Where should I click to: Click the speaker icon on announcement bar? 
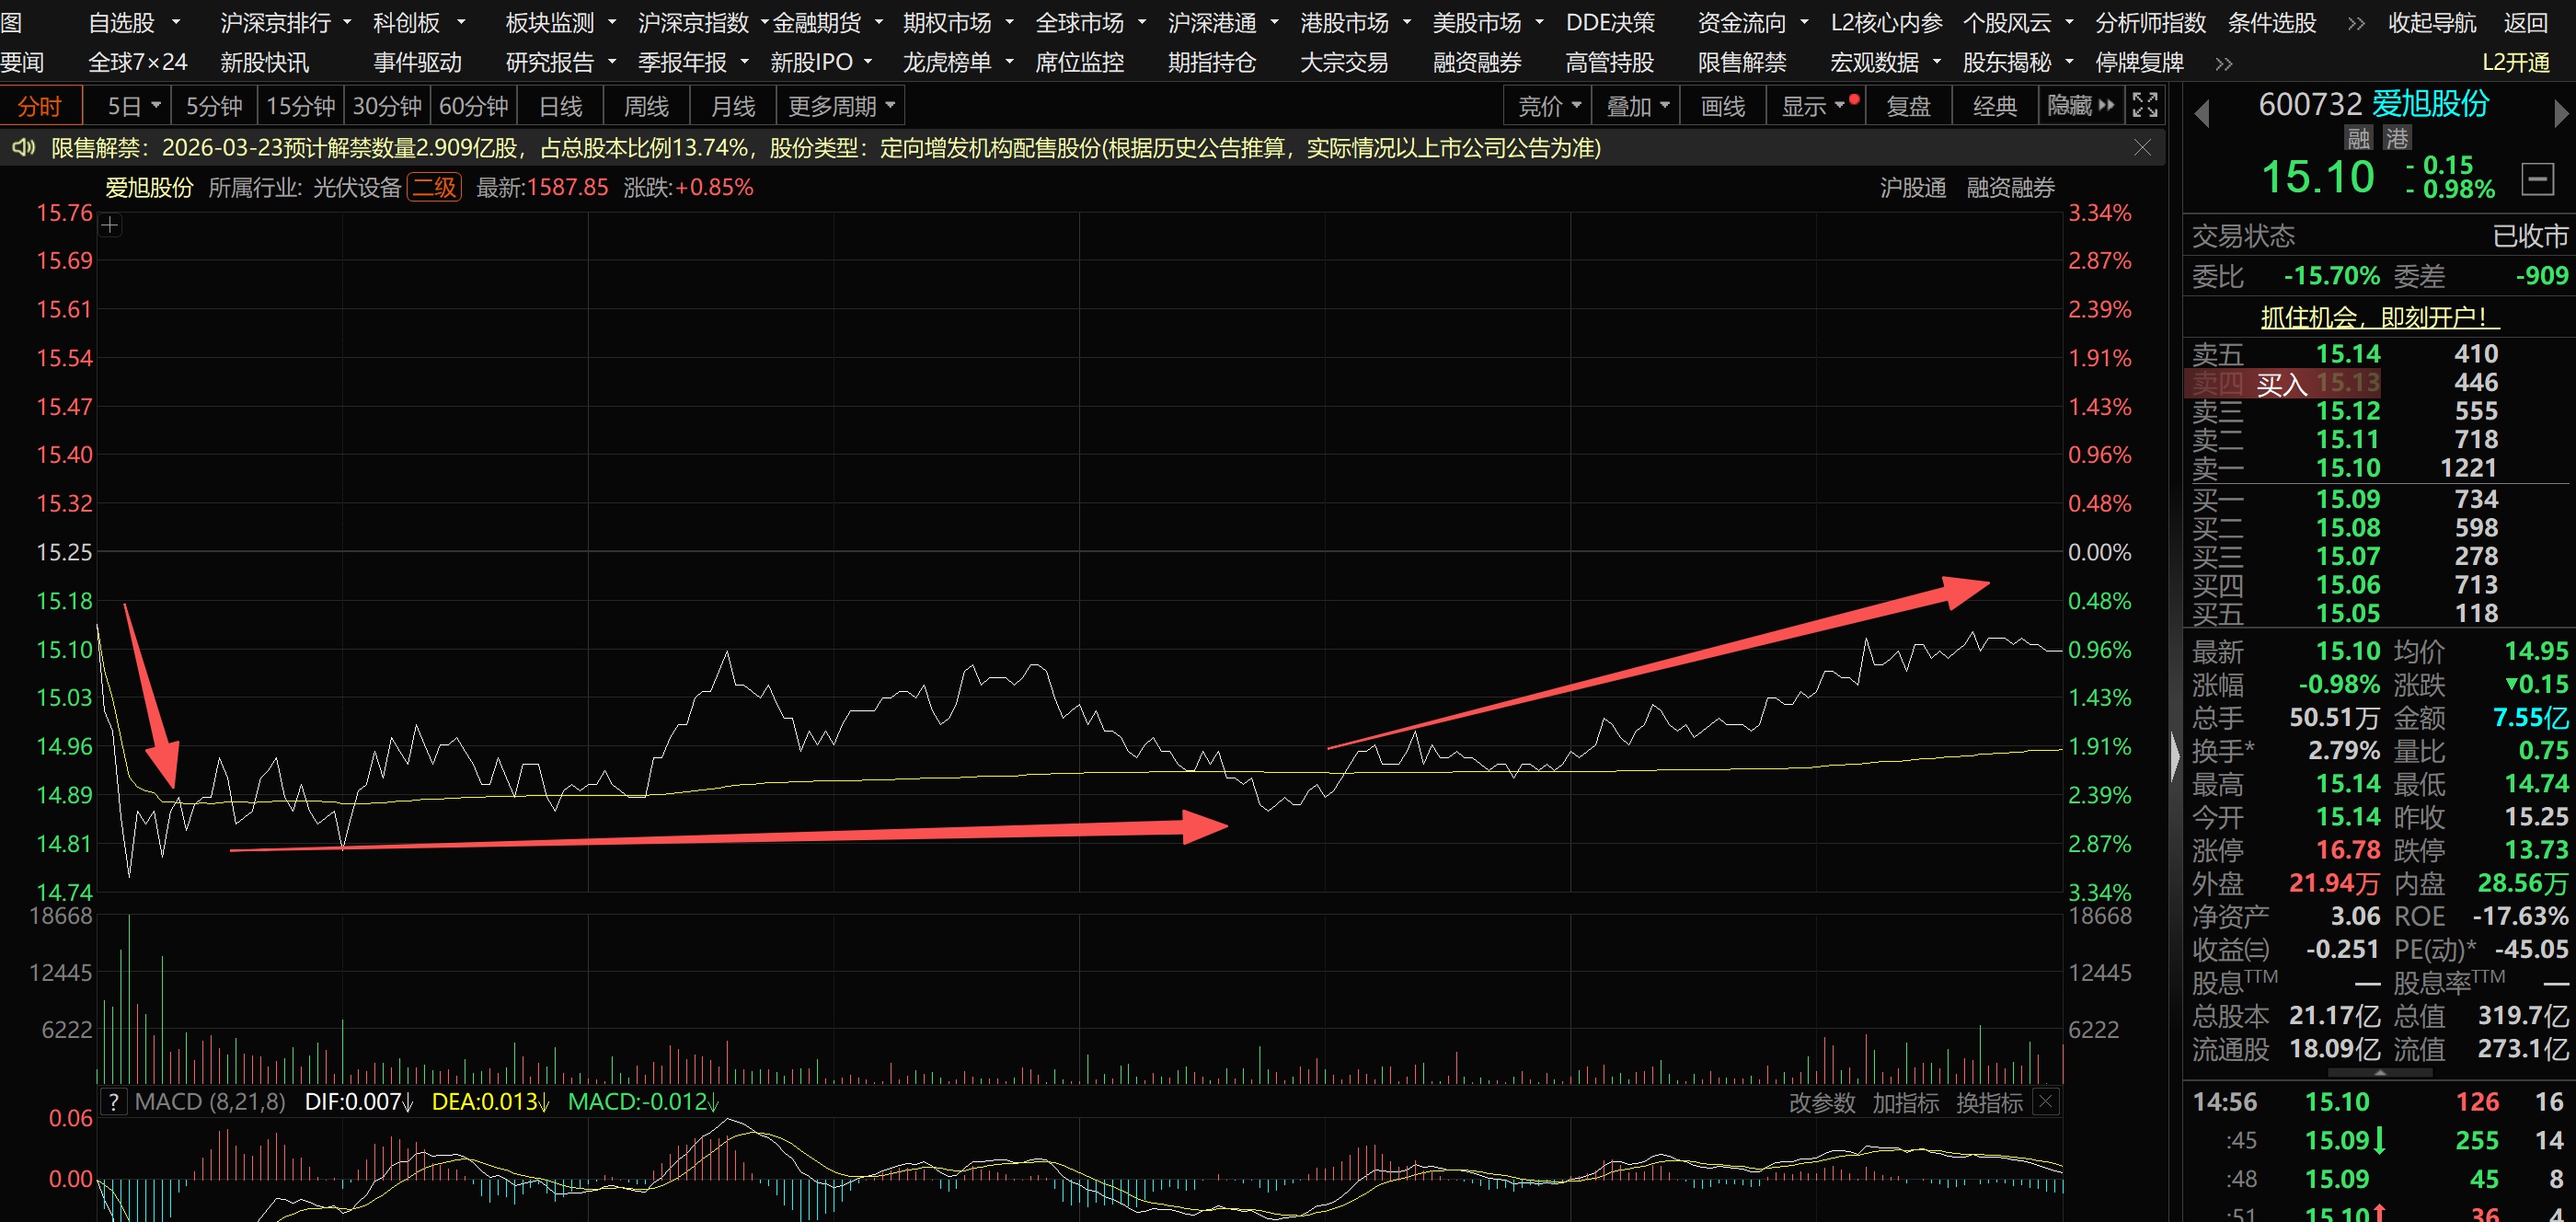[22, 148]
